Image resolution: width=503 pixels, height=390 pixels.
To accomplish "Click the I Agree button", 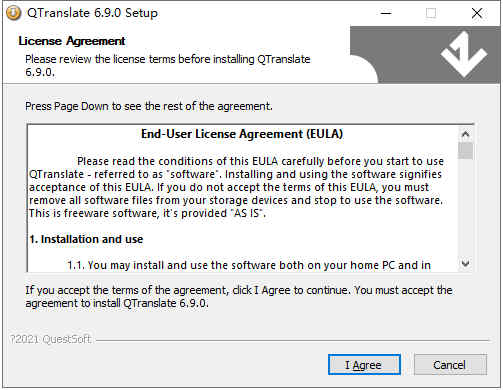I will tap(364, 365).
